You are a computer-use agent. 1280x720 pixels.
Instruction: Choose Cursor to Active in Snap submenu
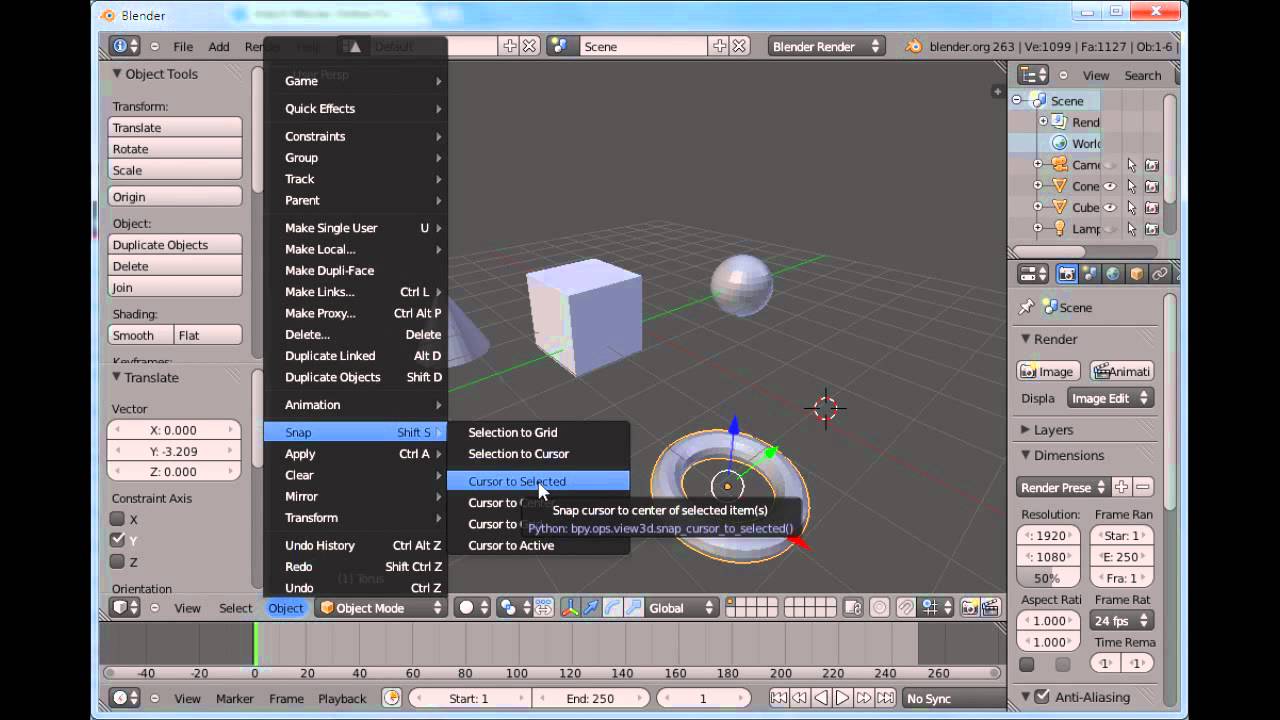coord(538,545)
